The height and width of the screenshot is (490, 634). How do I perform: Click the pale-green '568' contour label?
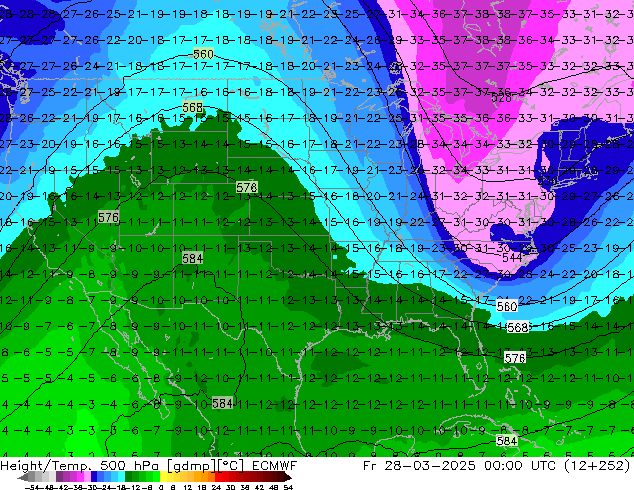[192, 107]
